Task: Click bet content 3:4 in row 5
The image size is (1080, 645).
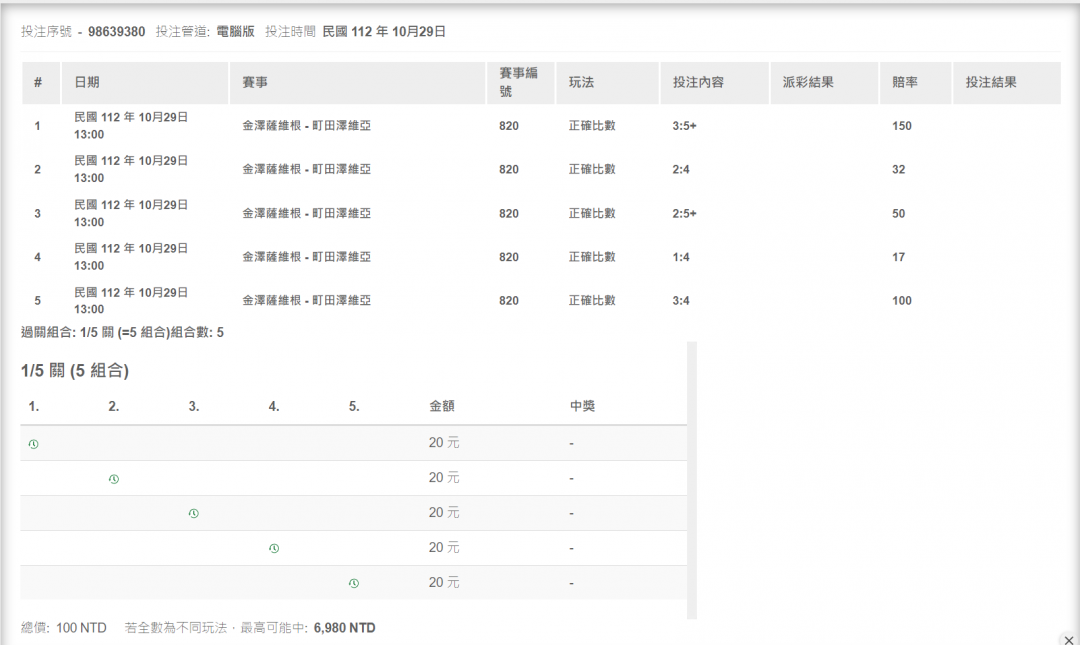Action: [681, 300]
